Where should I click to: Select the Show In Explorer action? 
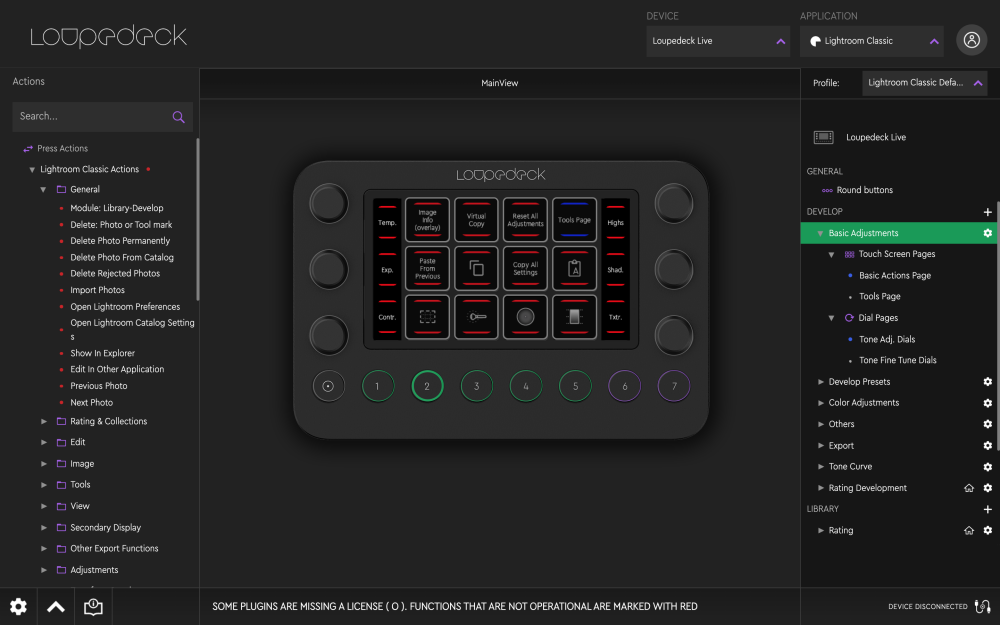pos(103,353)
